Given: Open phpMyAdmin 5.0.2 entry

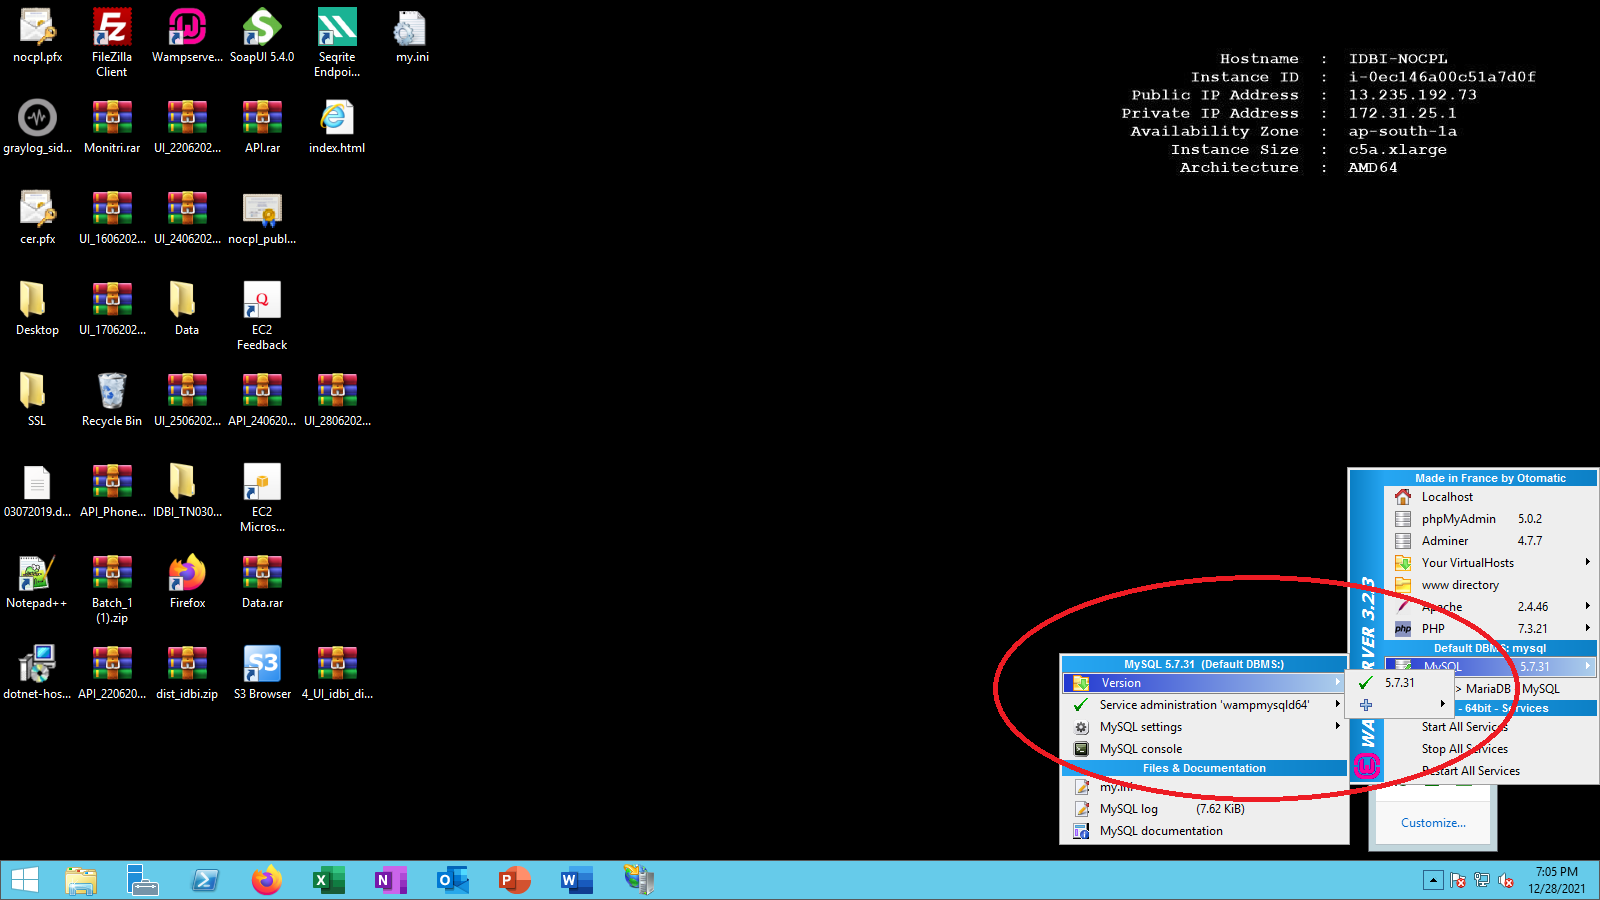Looking at the screenshot, I should tap(1490, 519).
